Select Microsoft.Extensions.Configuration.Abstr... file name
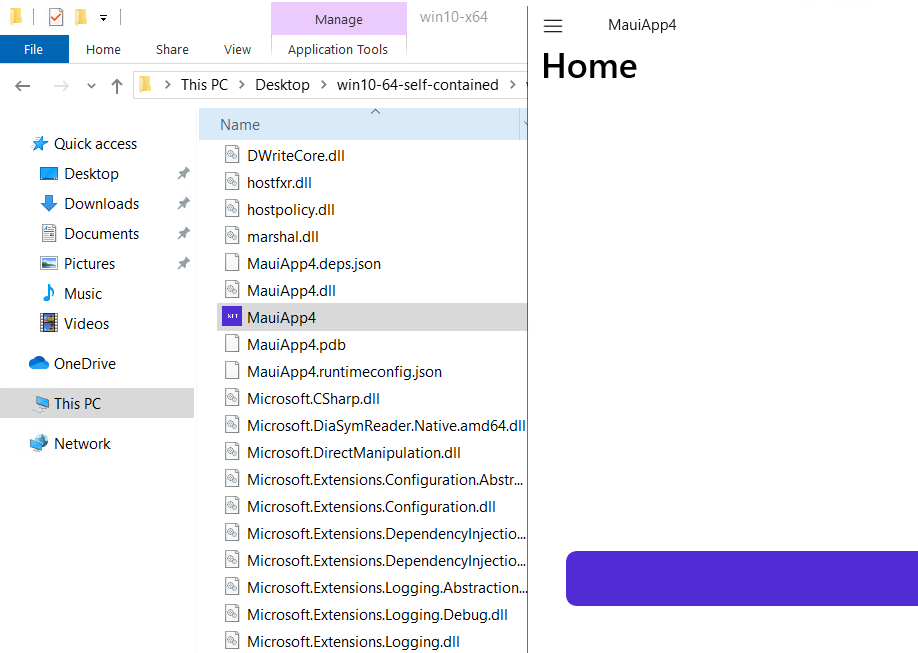This screenshot has width=918, height=653. [385, 480]
